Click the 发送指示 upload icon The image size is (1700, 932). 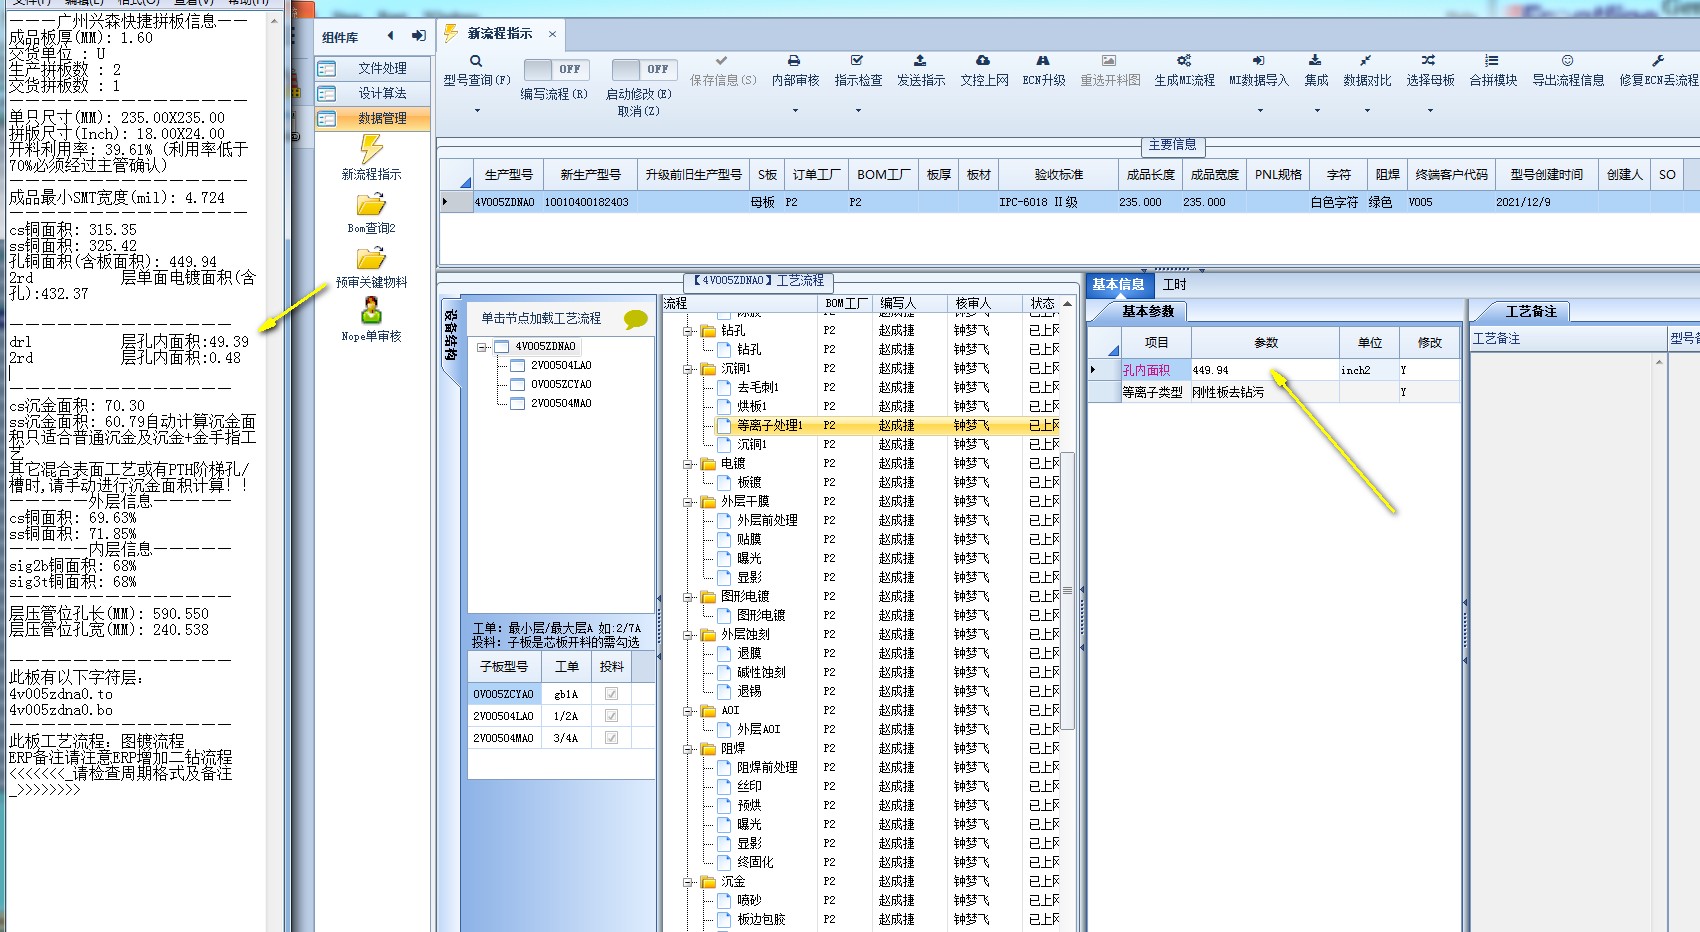(920, 61)
